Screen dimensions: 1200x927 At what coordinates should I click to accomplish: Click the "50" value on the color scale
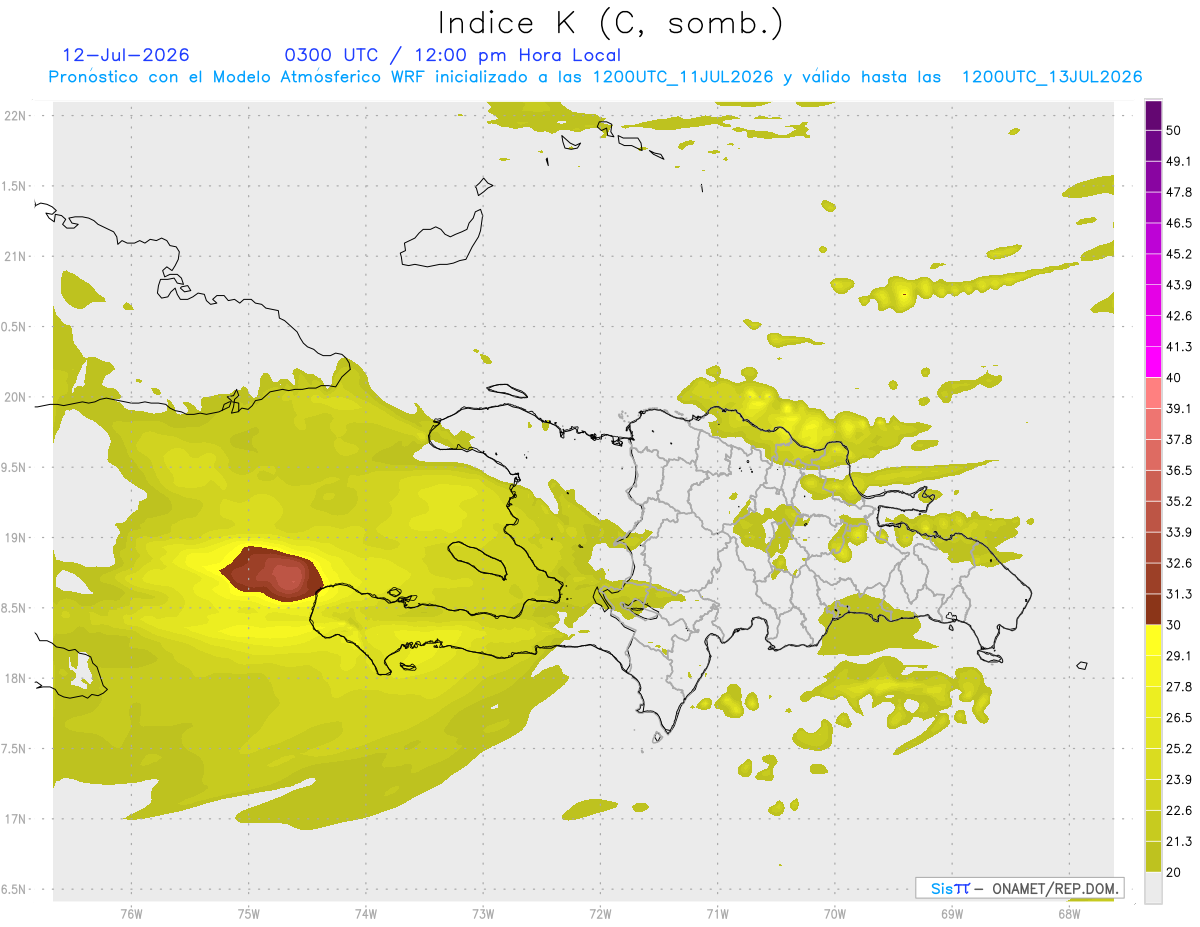[x=1173, y=130]
